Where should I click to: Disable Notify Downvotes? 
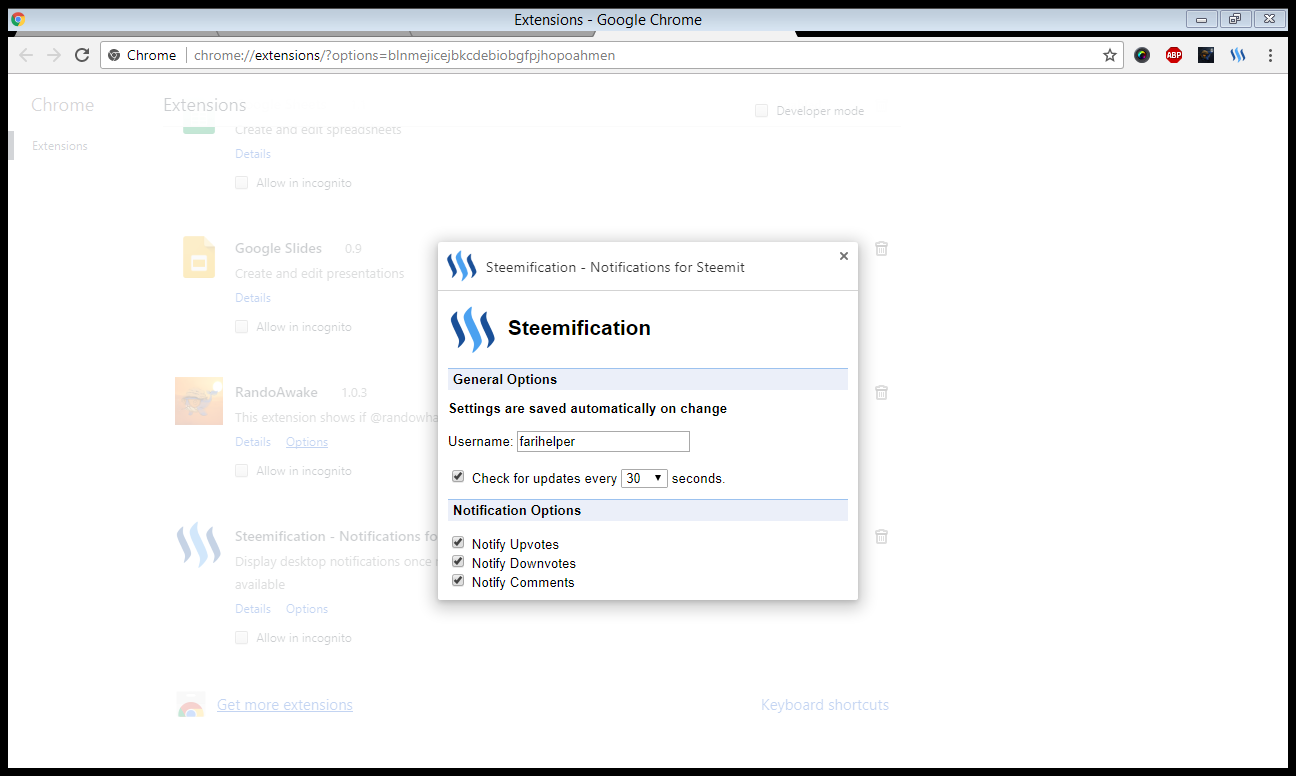458,562
